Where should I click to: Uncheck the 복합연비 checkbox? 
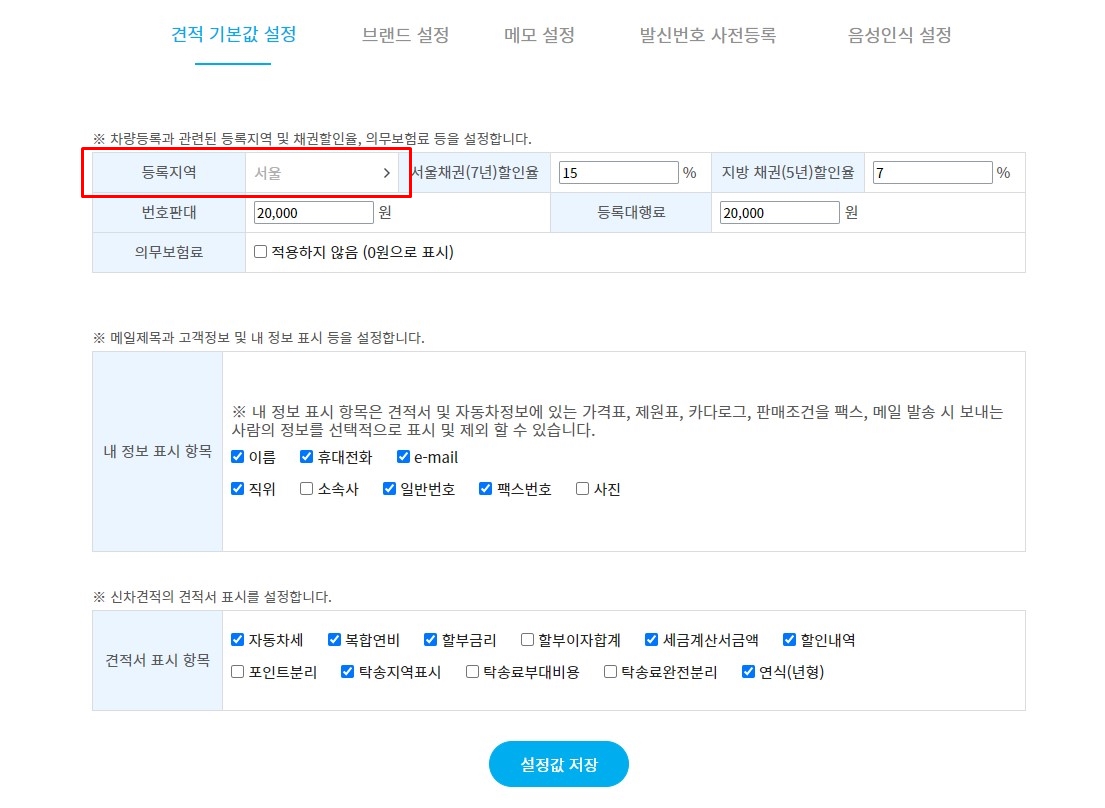334,639
